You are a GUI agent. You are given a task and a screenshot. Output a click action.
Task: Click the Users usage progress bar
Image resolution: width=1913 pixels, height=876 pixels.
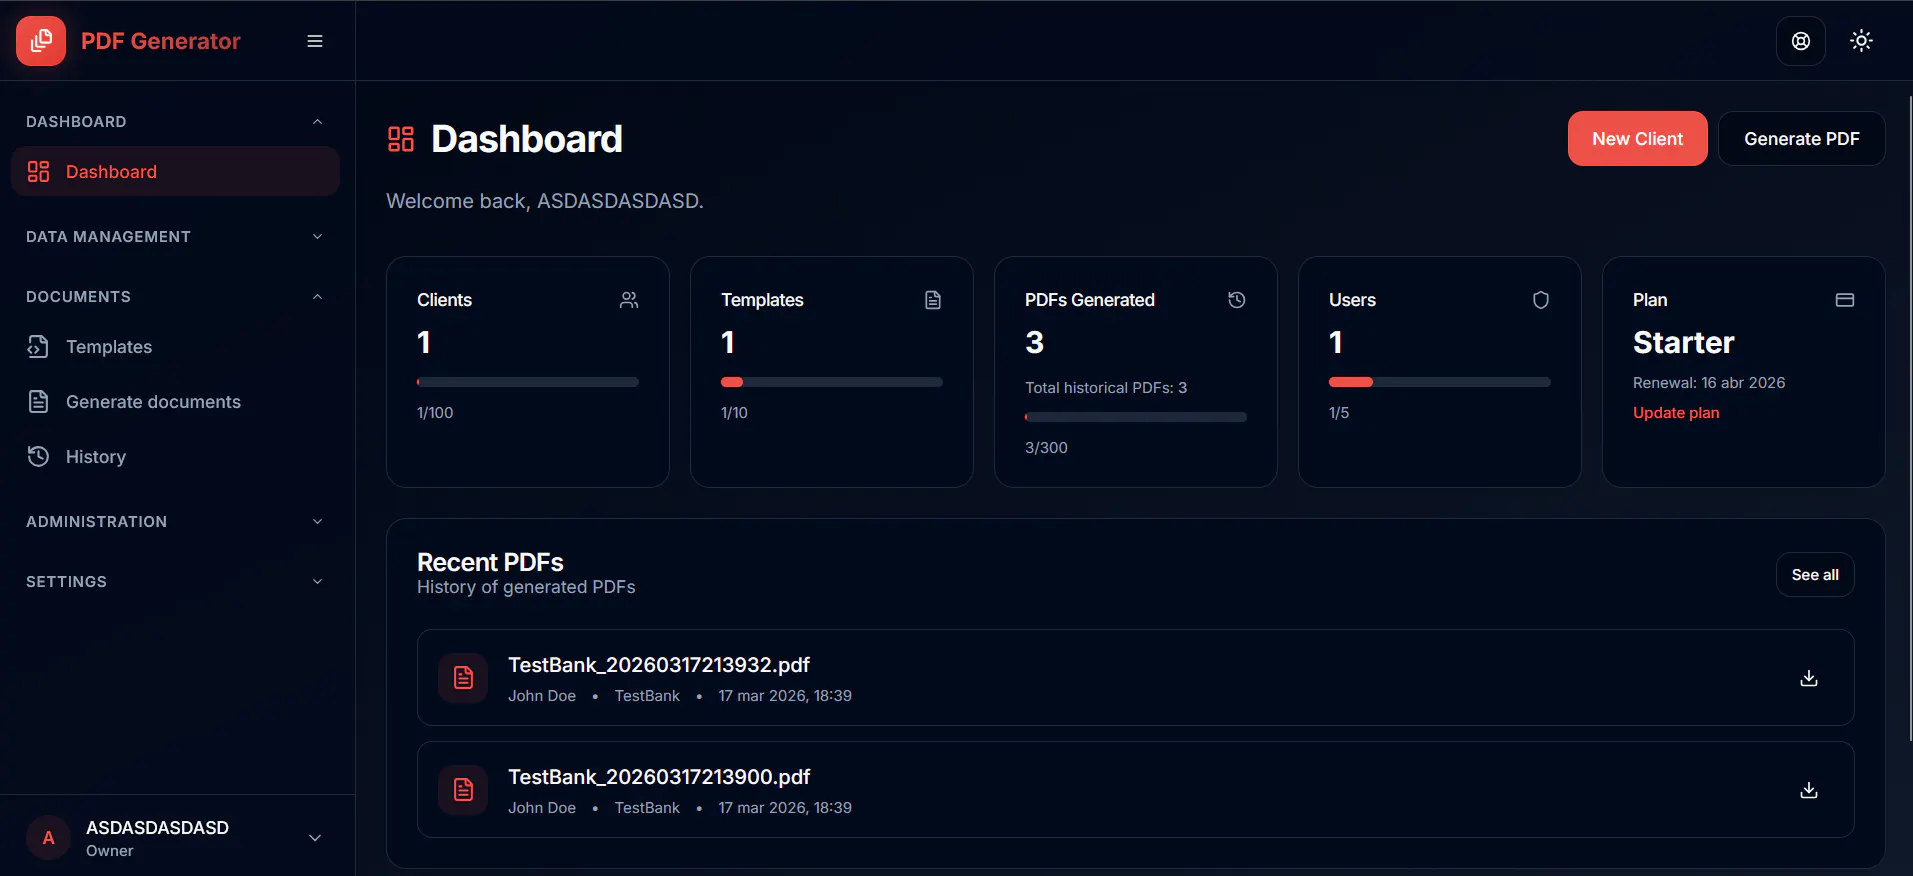[1440, 382]
